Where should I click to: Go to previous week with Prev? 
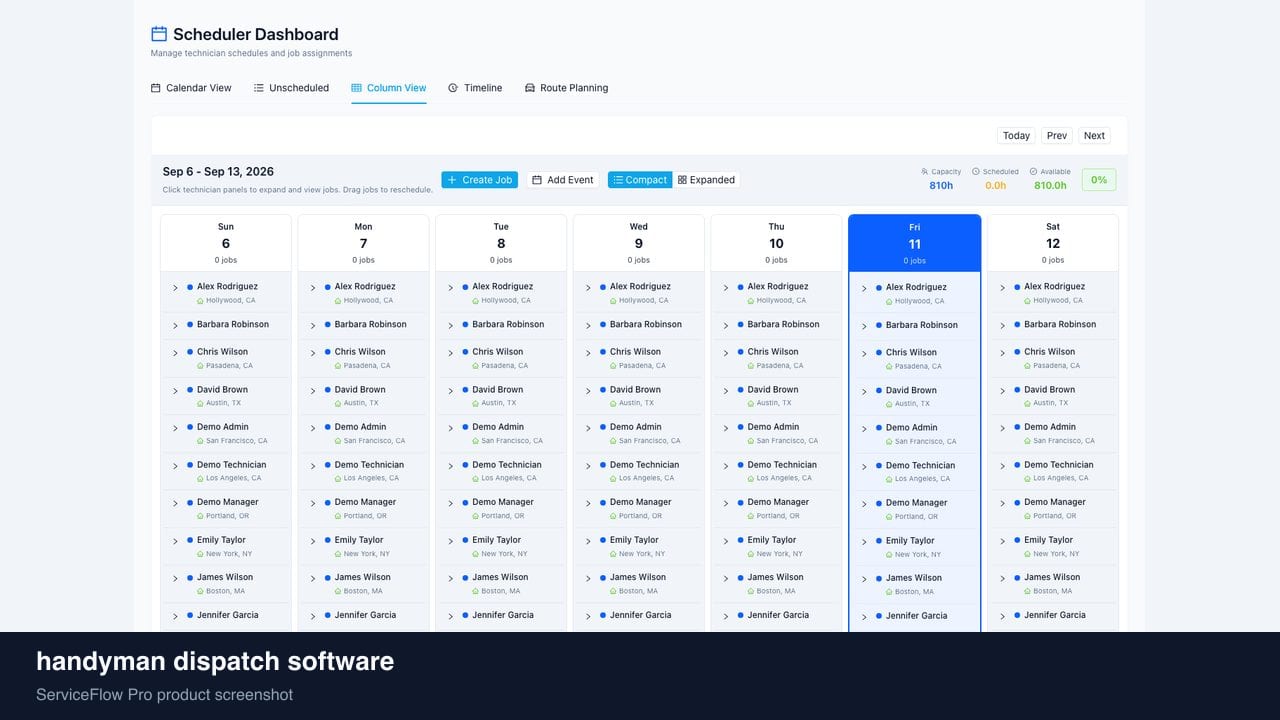click(1057, 136)
